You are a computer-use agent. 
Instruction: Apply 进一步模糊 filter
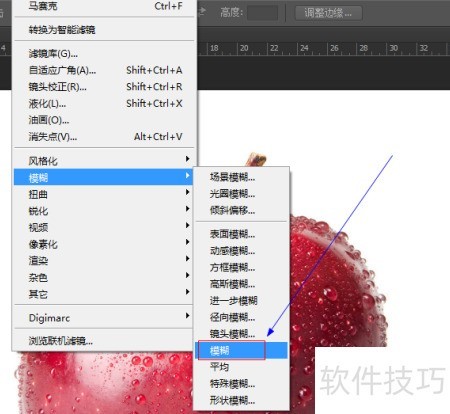[x=241, y=301]
